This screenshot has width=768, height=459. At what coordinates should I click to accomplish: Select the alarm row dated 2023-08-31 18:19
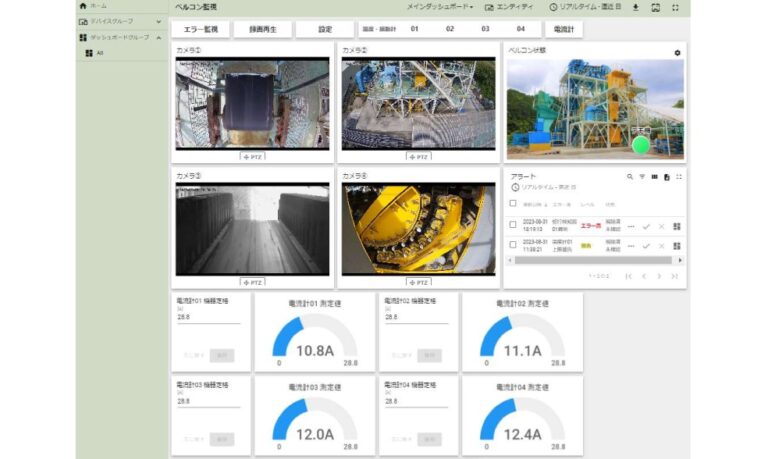point(513,225)
